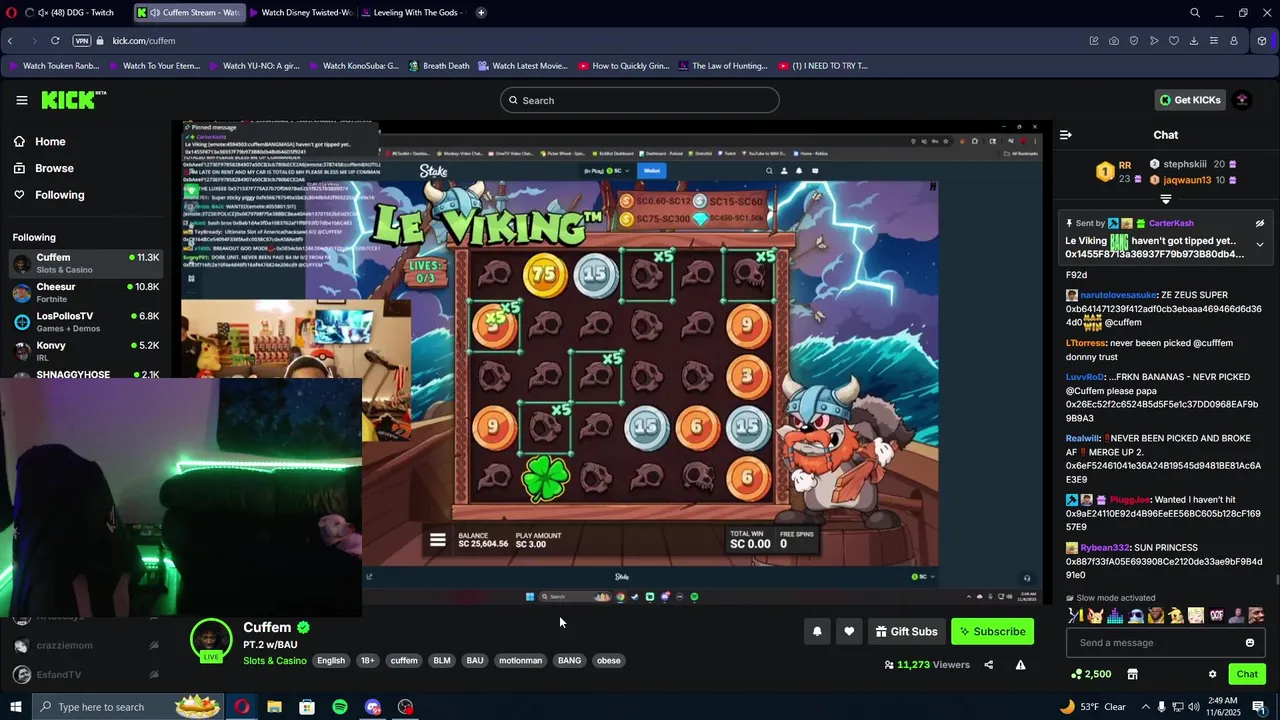The image size is (1280, 720).
Task: Open Windows notification center
Action: pos(1259,707)
